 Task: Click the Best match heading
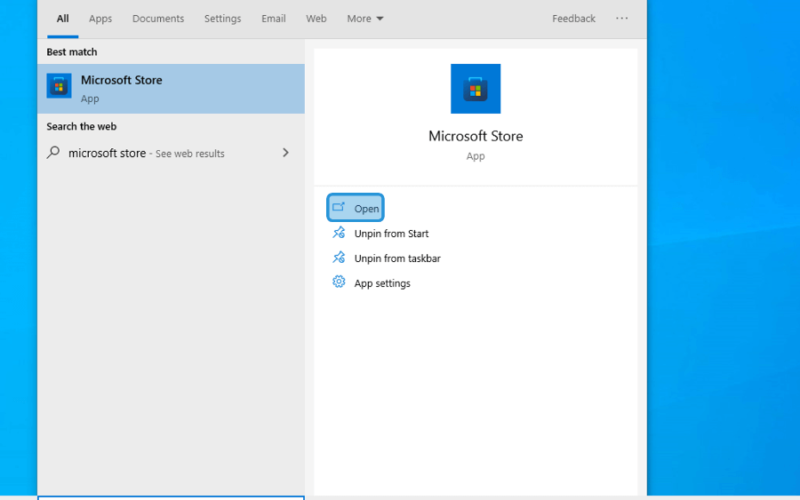72,52
